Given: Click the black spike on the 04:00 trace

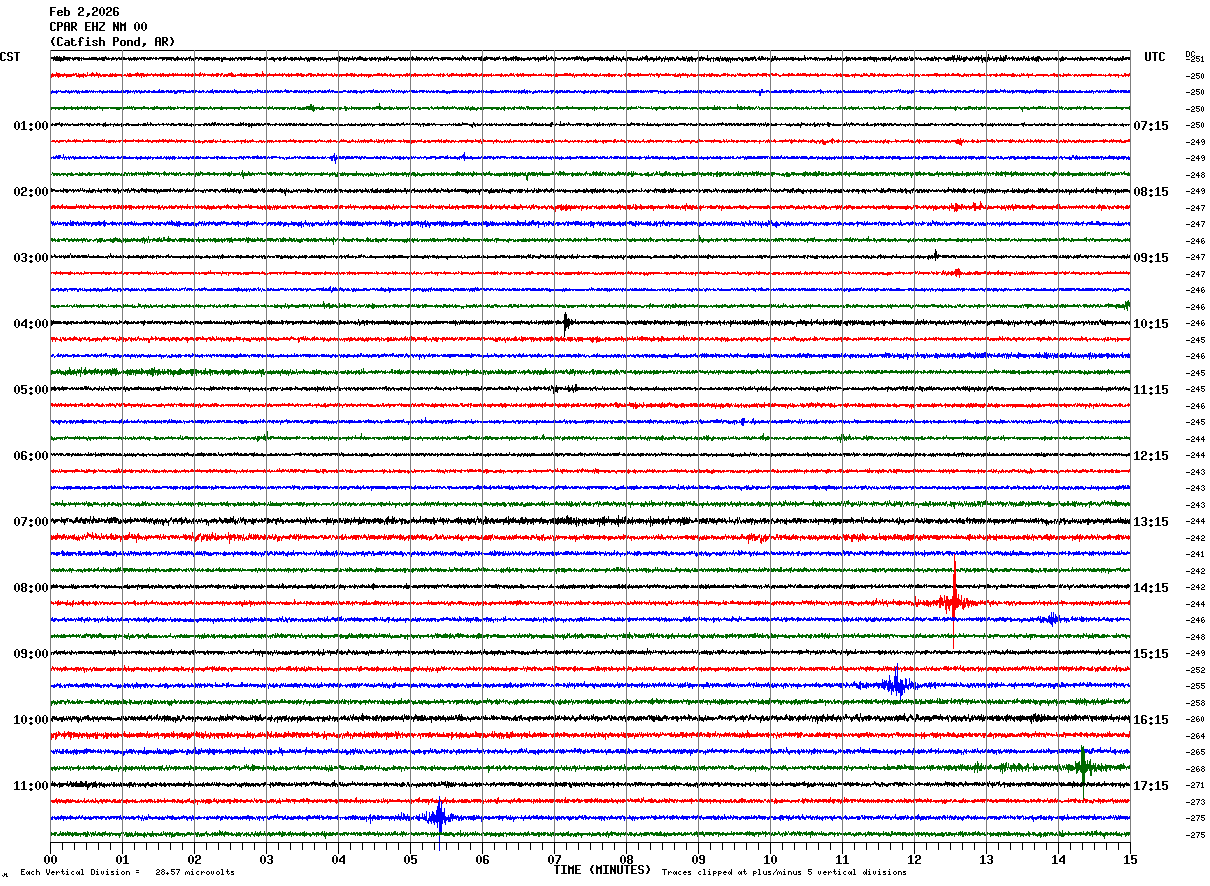Looking at the screenshot, I should pyautogui.click(x=566, y=323).
